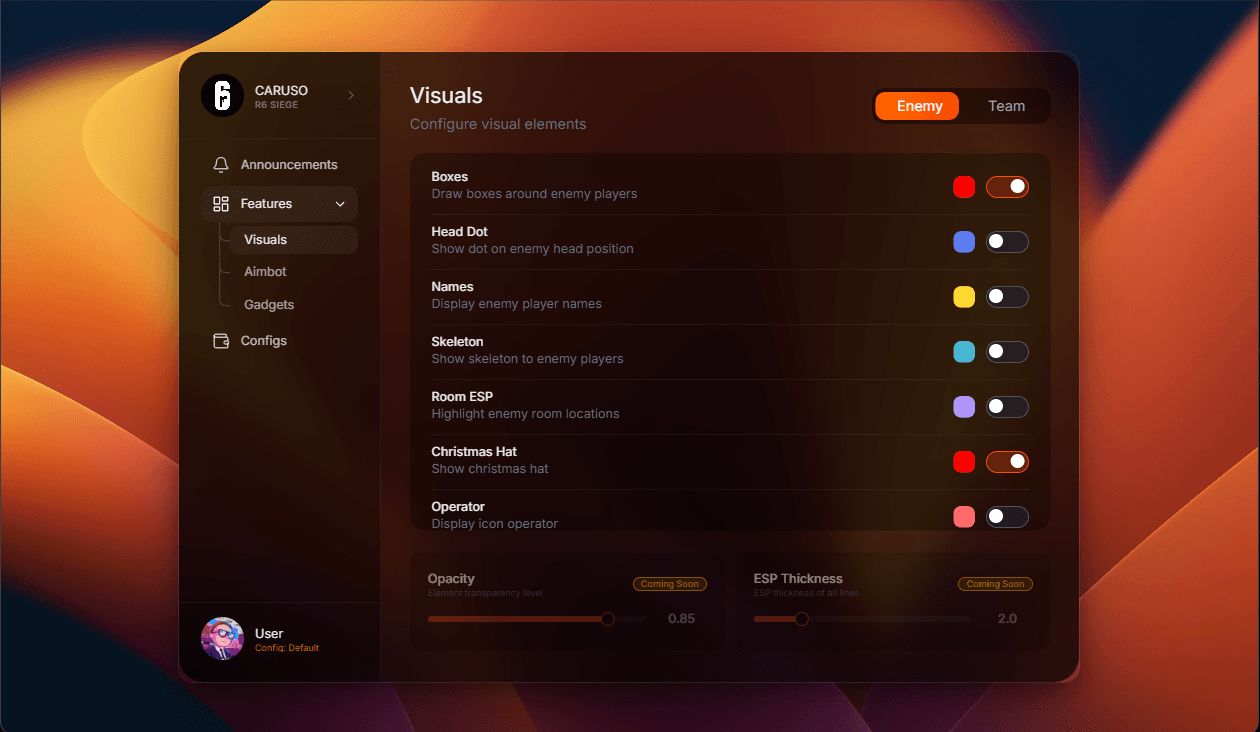
Task: Click the 'Visuals' page heading
Action: coord(446,96)
